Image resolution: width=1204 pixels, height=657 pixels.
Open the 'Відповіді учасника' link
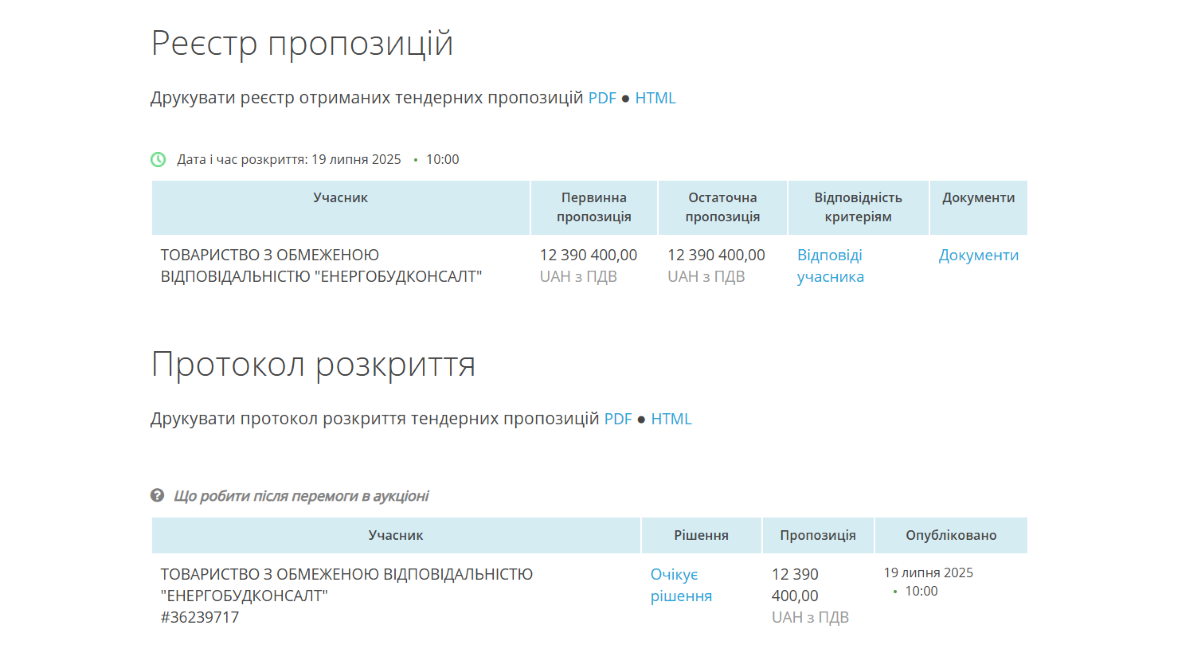click(830, 266)
